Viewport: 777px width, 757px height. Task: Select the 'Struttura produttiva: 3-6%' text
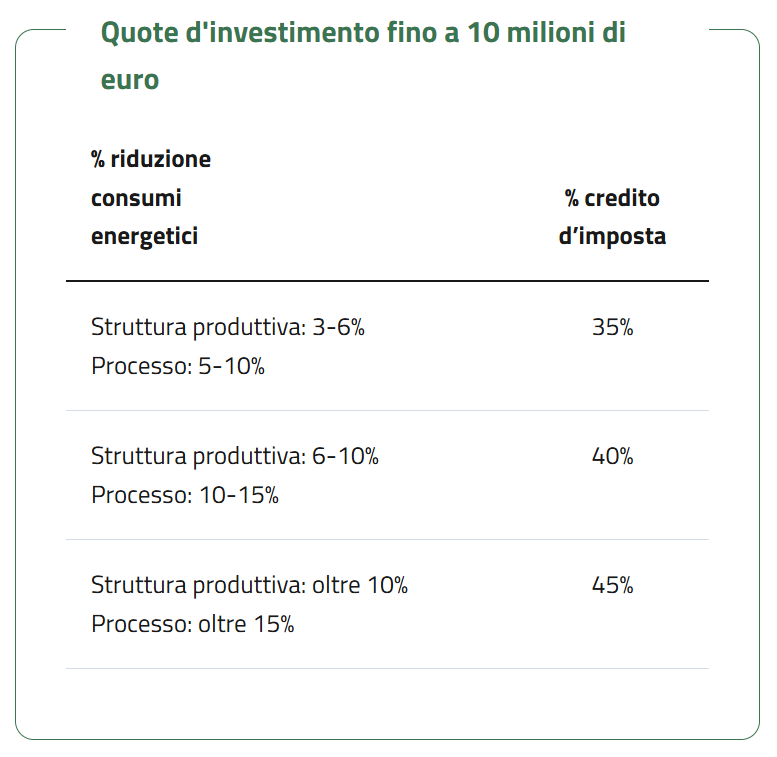(x=228, y=327)
